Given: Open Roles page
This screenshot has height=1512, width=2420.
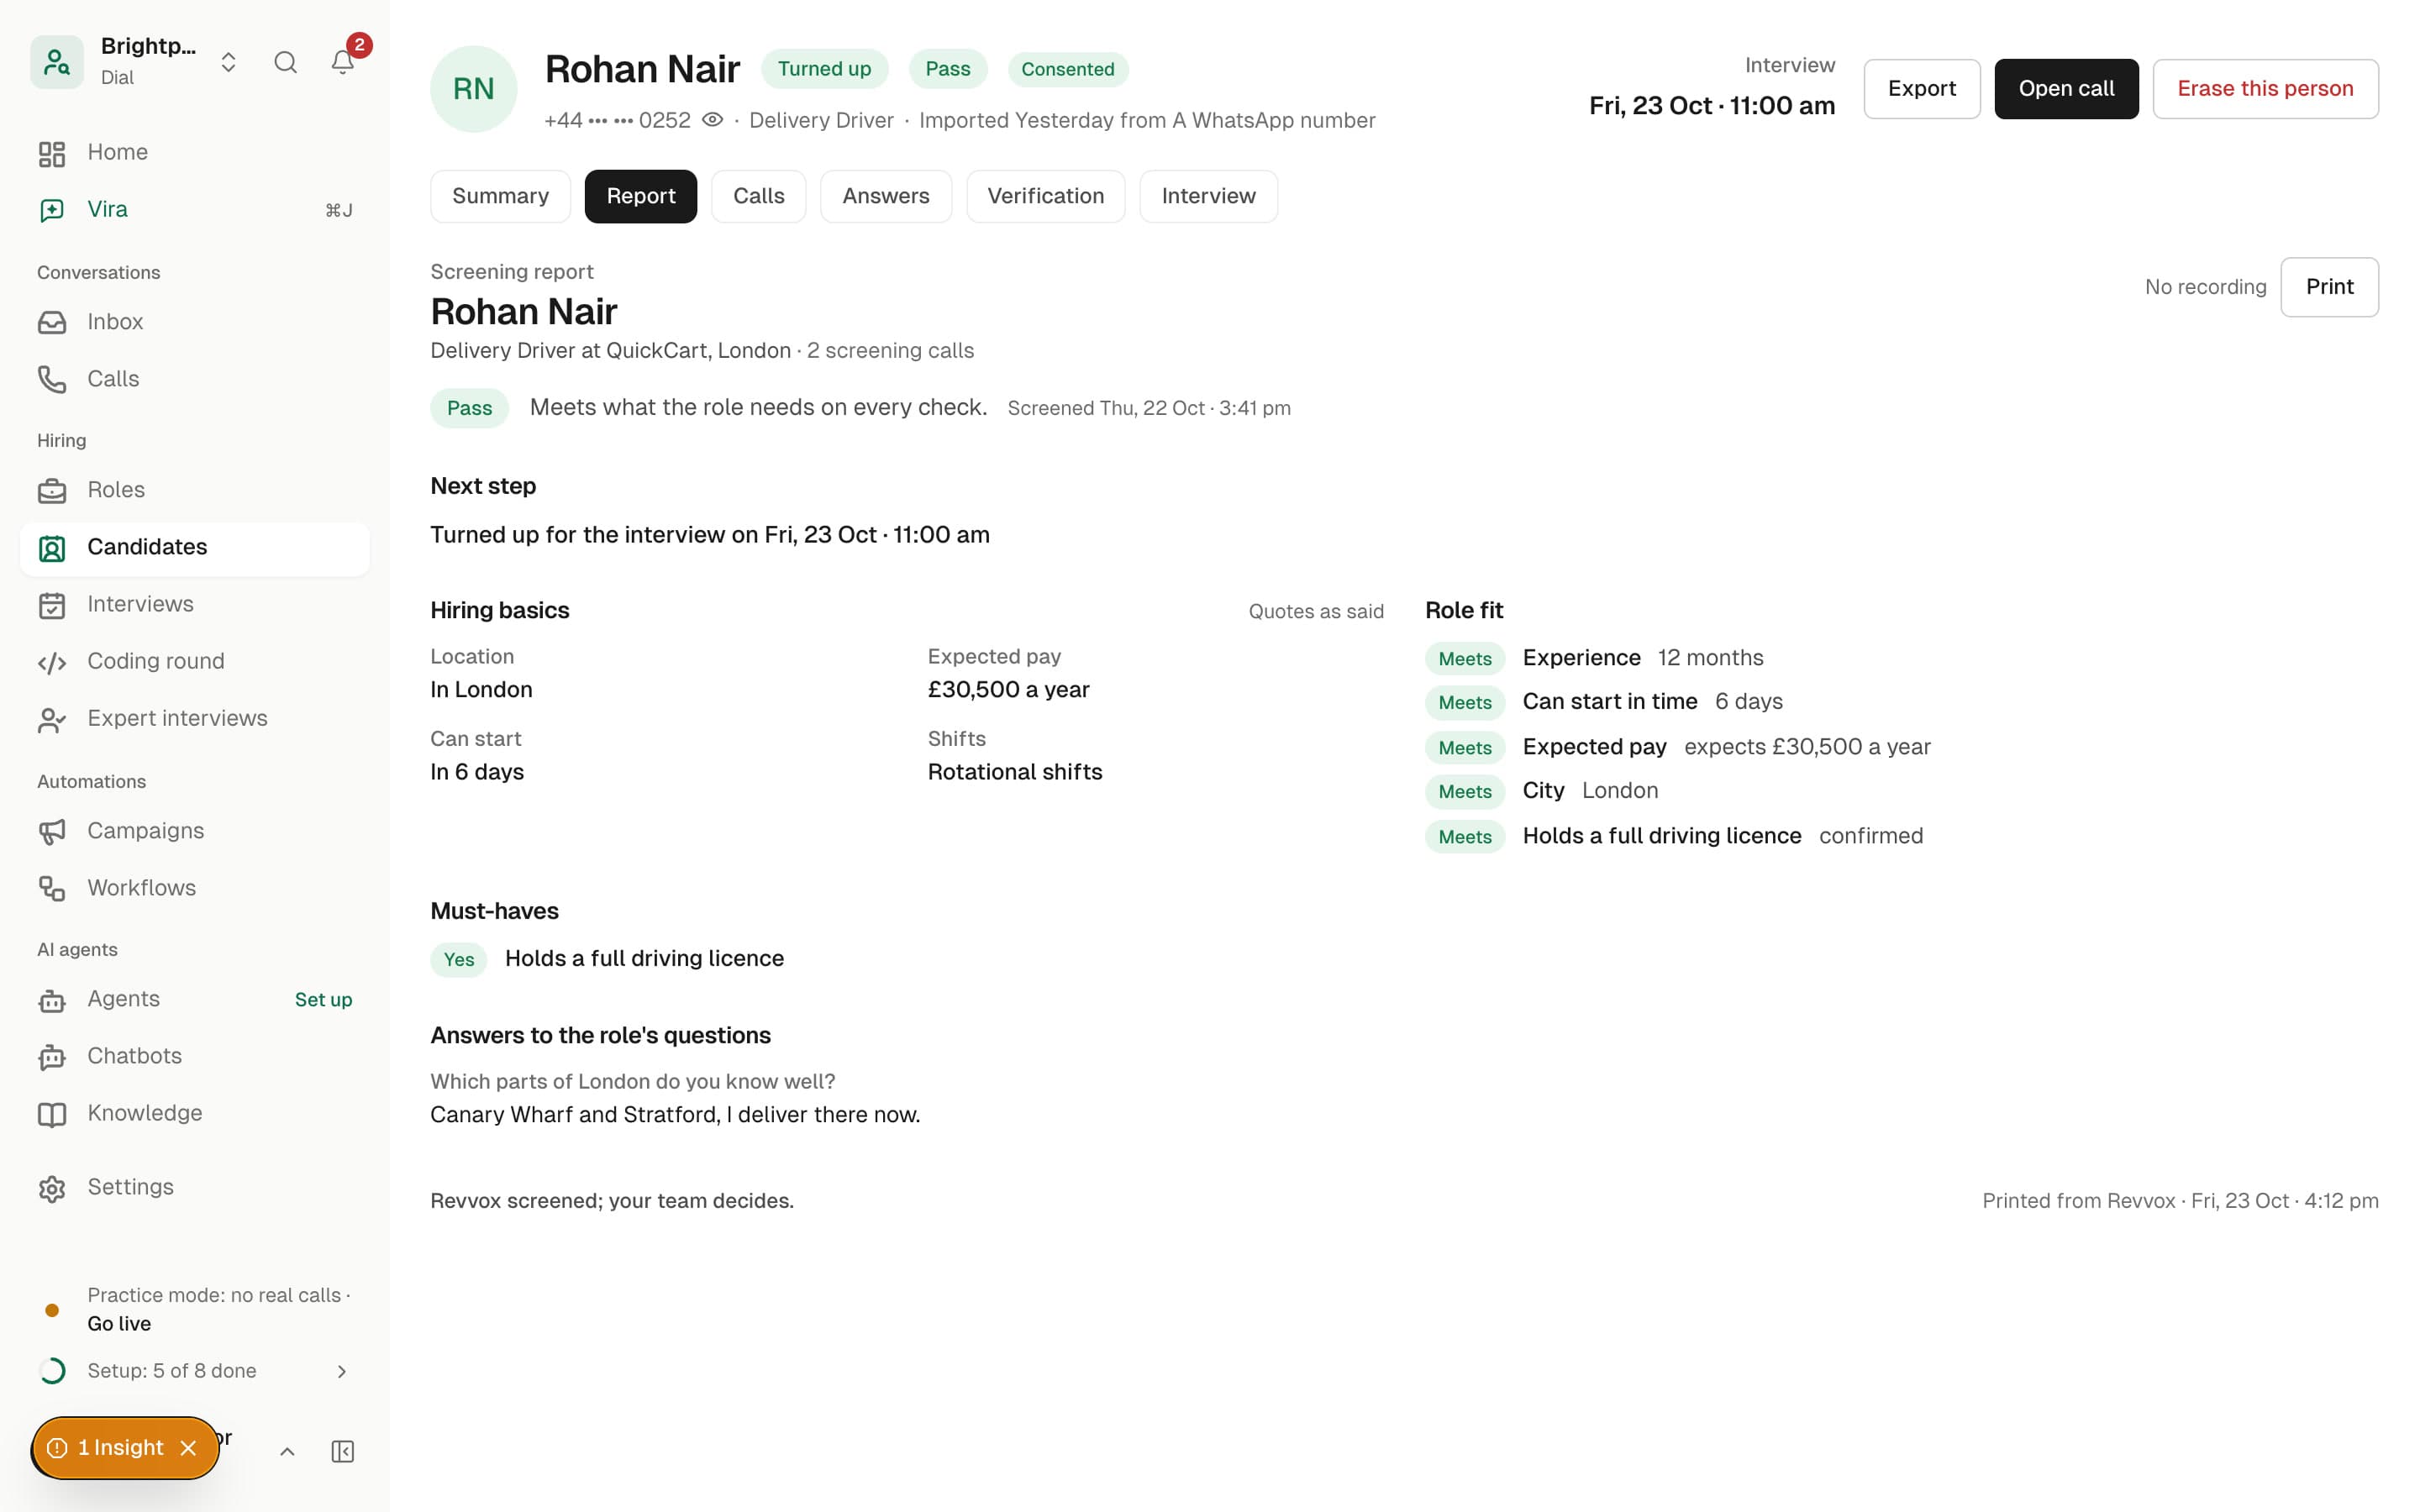Looking at the screenshot, I should [195, 490].
